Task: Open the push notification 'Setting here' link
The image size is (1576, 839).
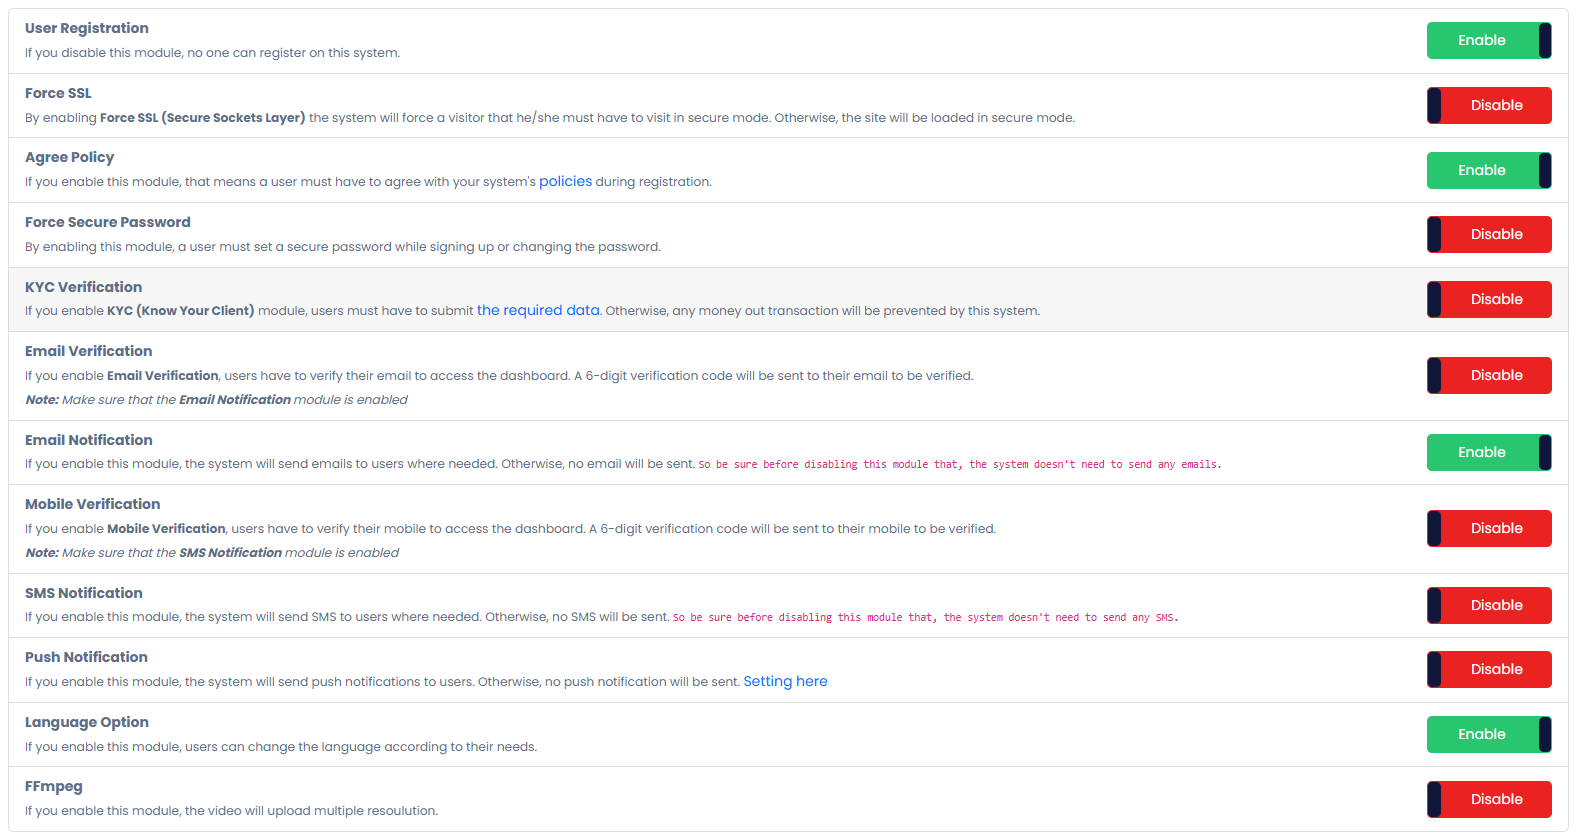Action: click(x=785, y=681)
